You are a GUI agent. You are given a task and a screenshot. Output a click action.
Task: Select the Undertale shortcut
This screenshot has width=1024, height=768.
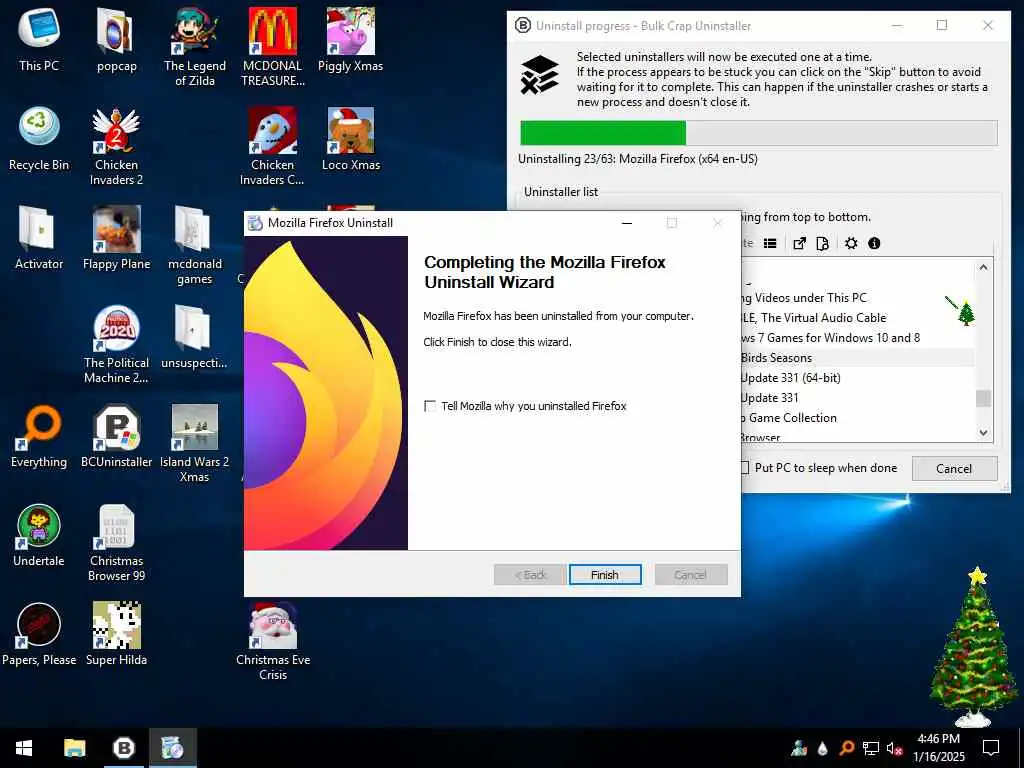(39, 535)
